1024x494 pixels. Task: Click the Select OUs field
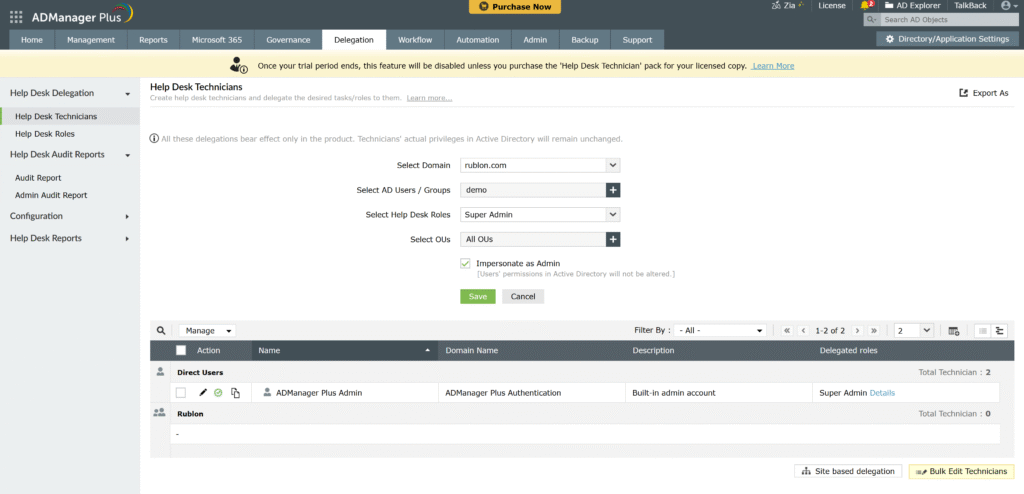click(533, 240)
